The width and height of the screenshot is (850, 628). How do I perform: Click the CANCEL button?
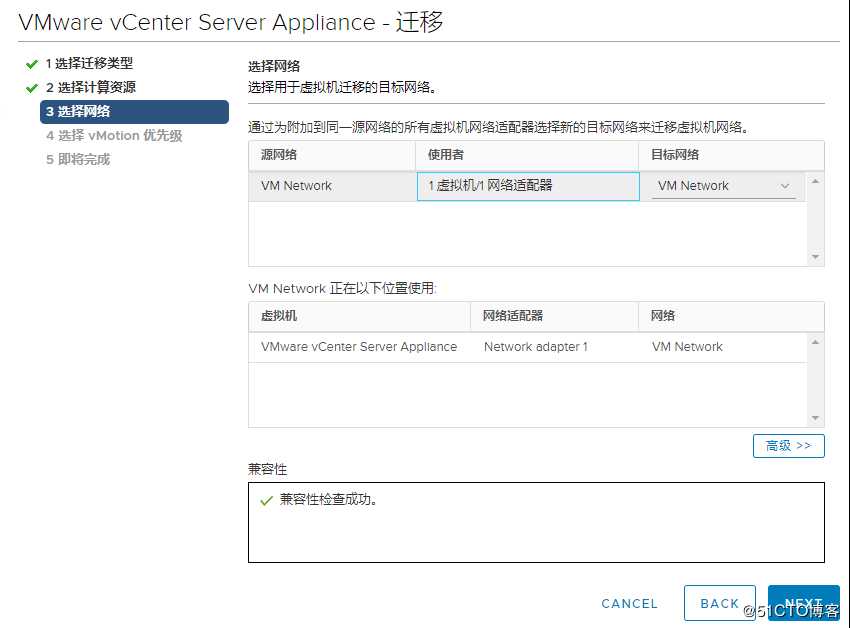click(x=629, y=604)
